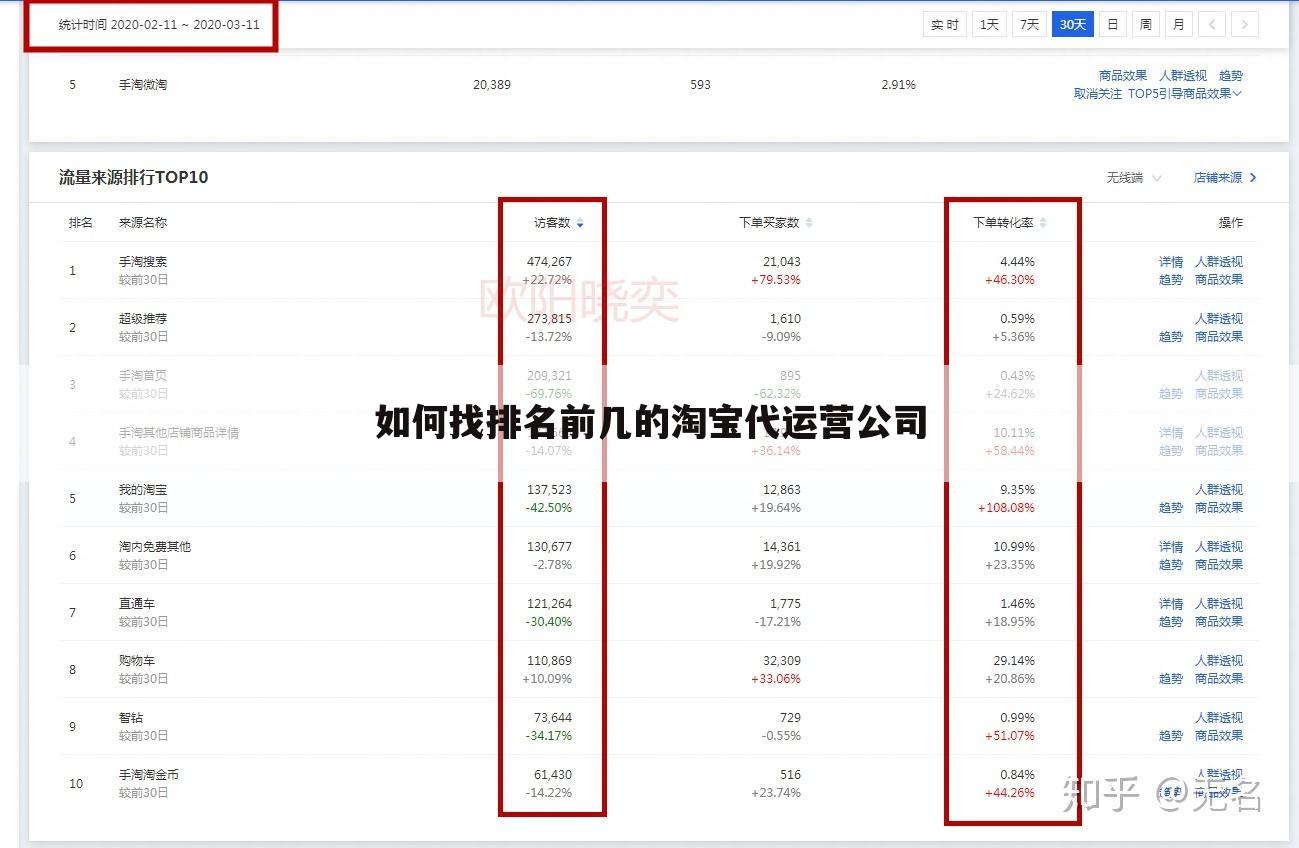View 趋势 for 直通车
Screen dimensions: 1299x848
pos(1171,622)
